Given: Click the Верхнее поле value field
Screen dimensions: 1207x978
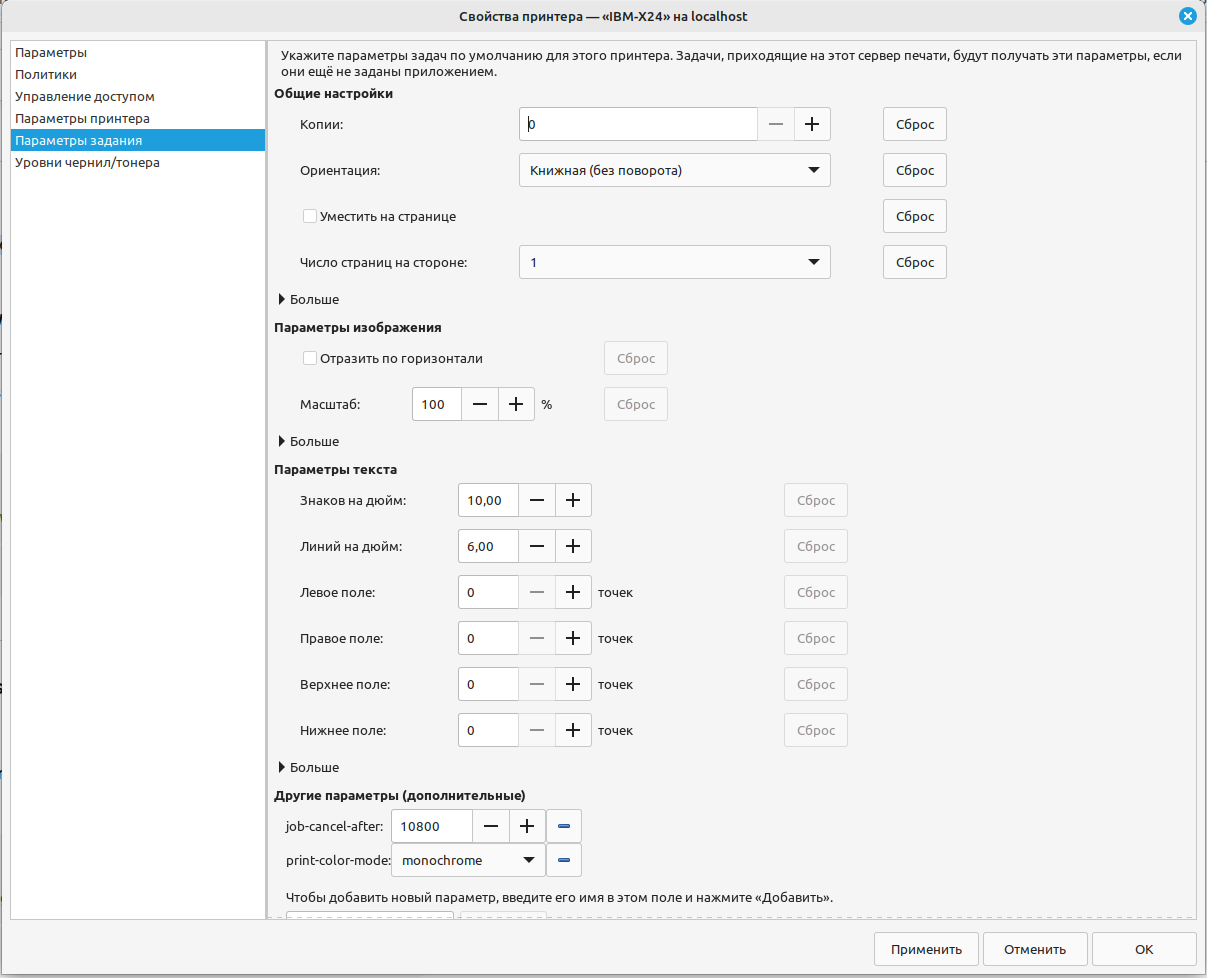Looking at the screenshot, I should click(x=488, y=684).
